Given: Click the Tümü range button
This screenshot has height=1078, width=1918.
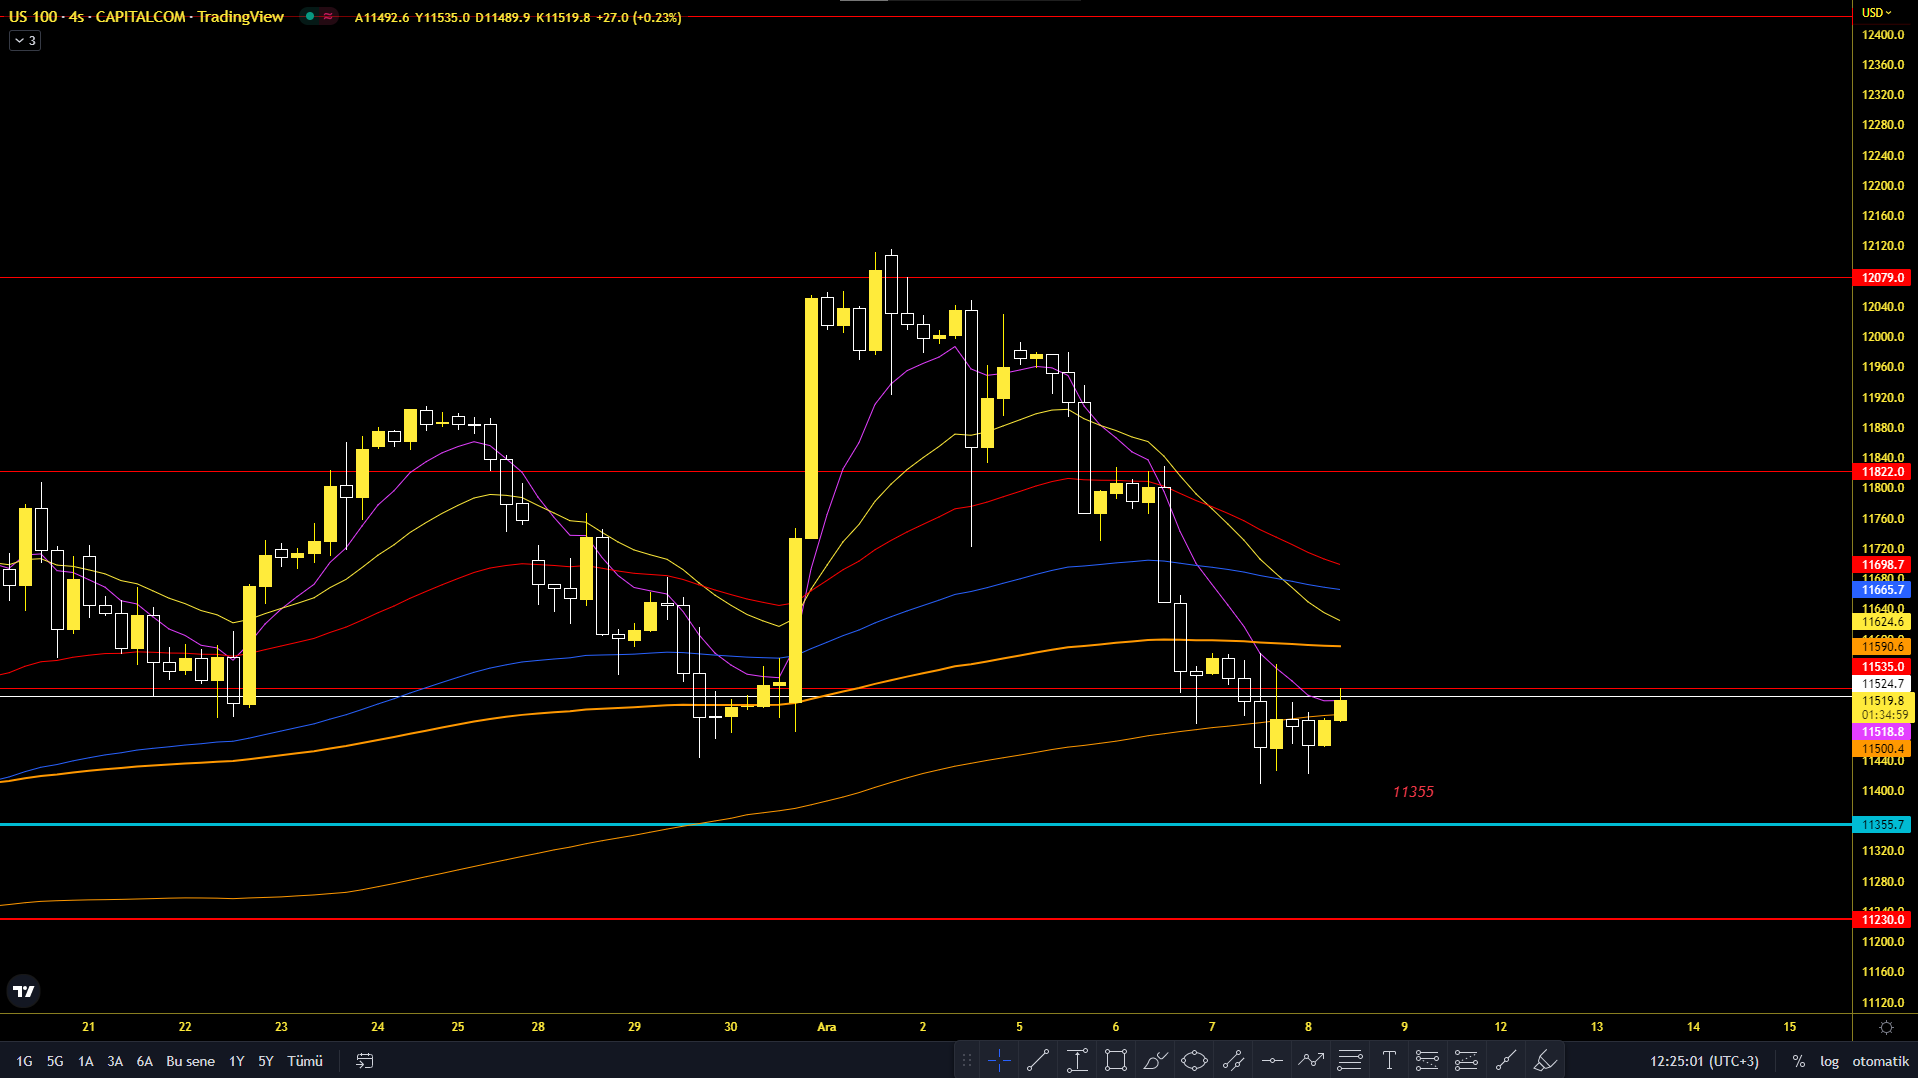Looking at the screenshot, I should pyautogui.click(x=305, y=1061).
